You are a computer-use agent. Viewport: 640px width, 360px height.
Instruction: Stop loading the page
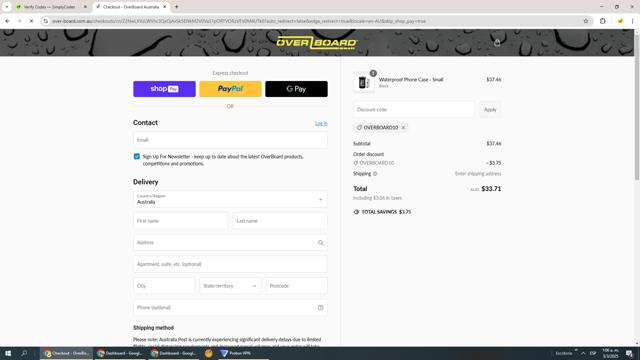31,21
